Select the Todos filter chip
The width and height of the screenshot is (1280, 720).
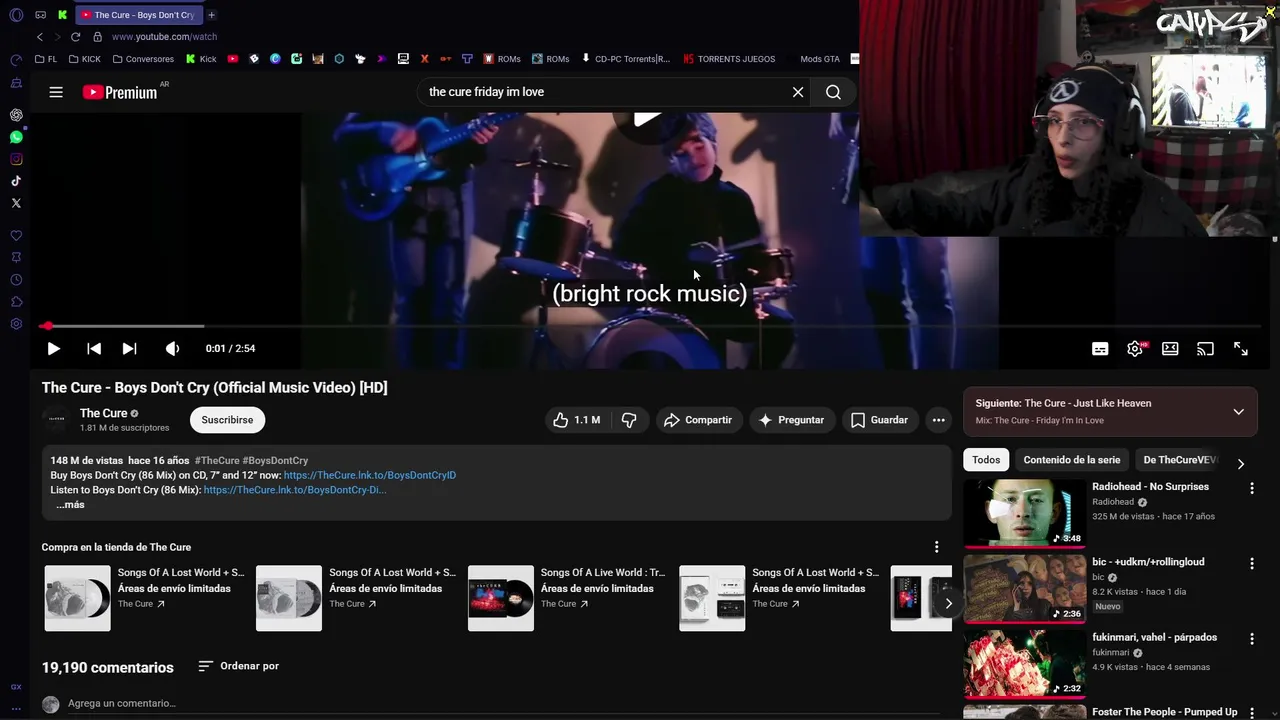tap(986, 460)
